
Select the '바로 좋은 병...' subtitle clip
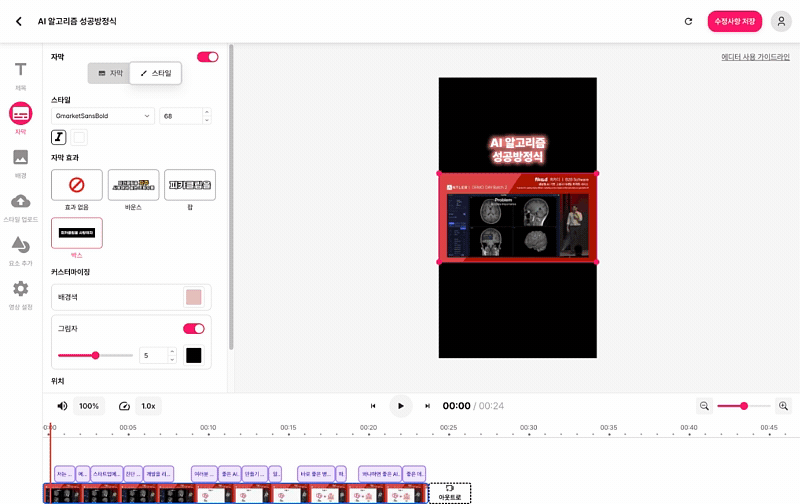316,474
